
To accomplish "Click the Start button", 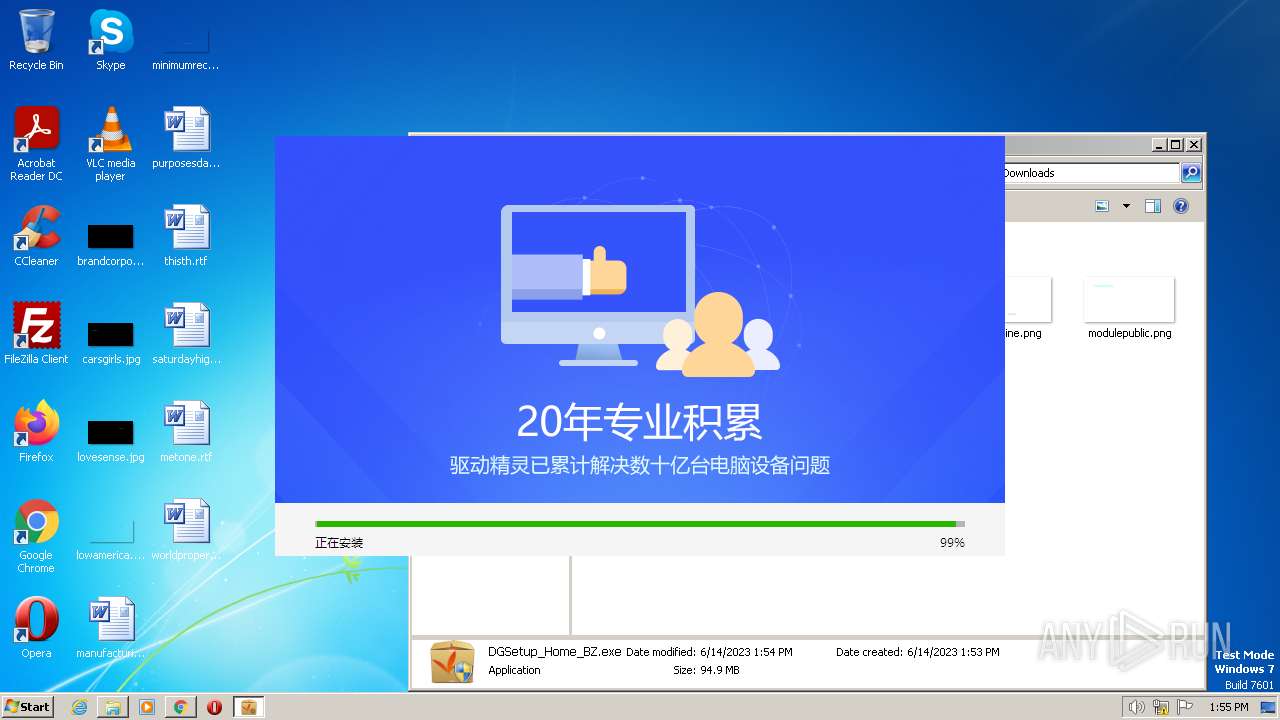I will click(28, 706).
